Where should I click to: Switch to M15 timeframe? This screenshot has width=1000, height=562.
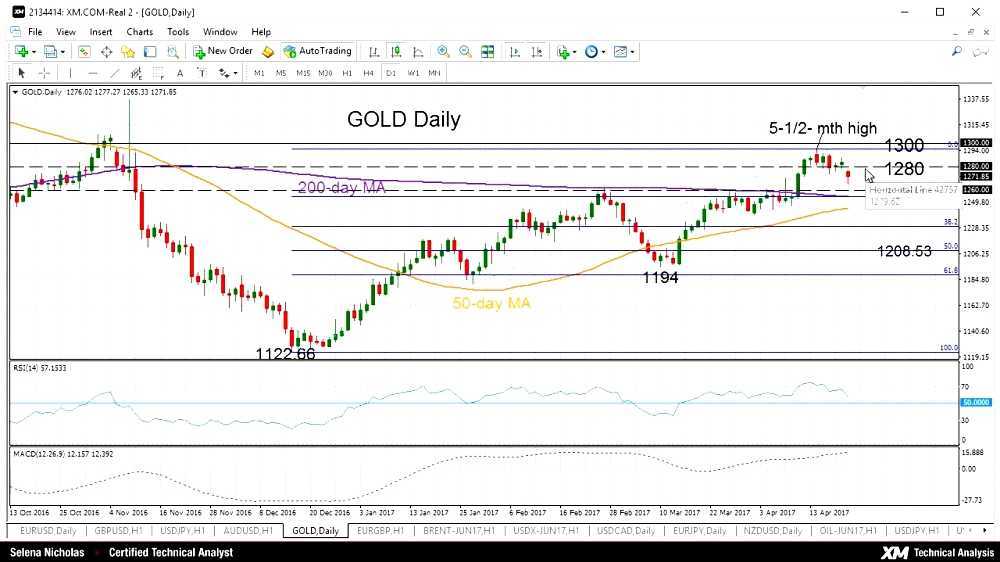point(303,73)
